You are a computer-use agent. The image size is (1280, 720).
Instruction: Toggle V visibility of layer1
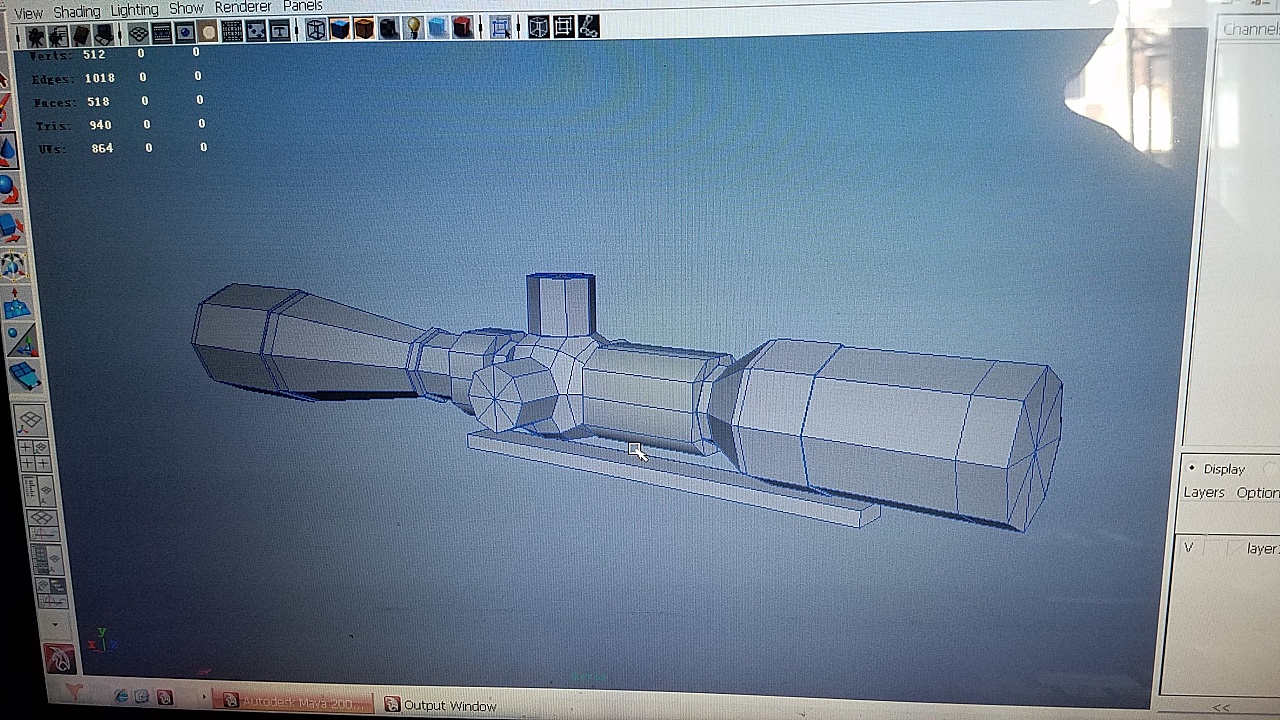pyautogui.click(x=1188, y=548)
